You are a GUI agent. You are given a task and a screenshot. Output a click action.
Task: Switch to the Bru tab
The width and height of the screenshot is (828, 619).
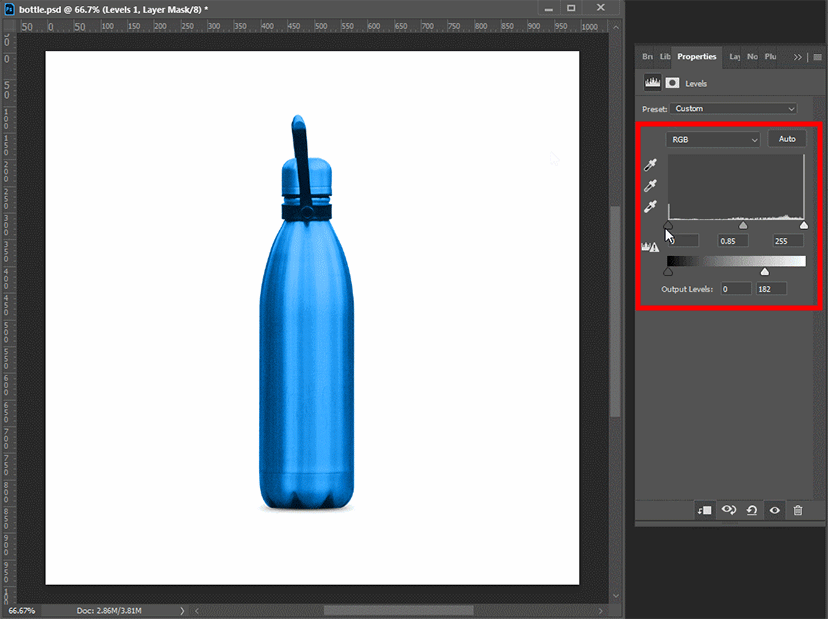[x=647, y=57]
